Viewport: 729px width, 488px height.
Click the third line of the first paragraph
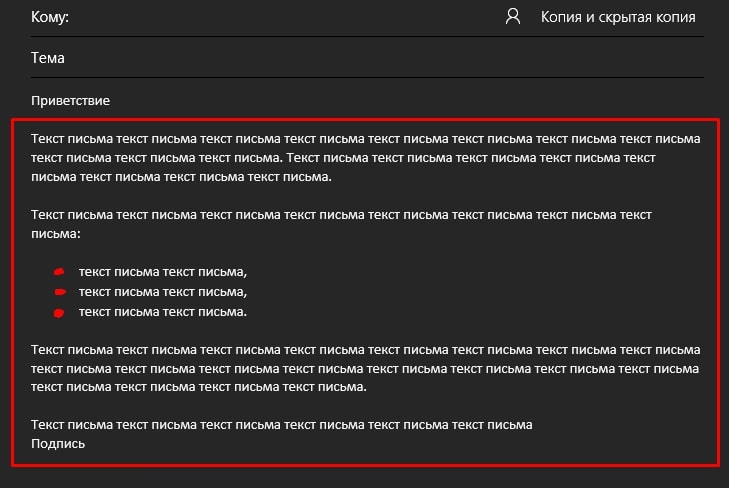point(181,177)
